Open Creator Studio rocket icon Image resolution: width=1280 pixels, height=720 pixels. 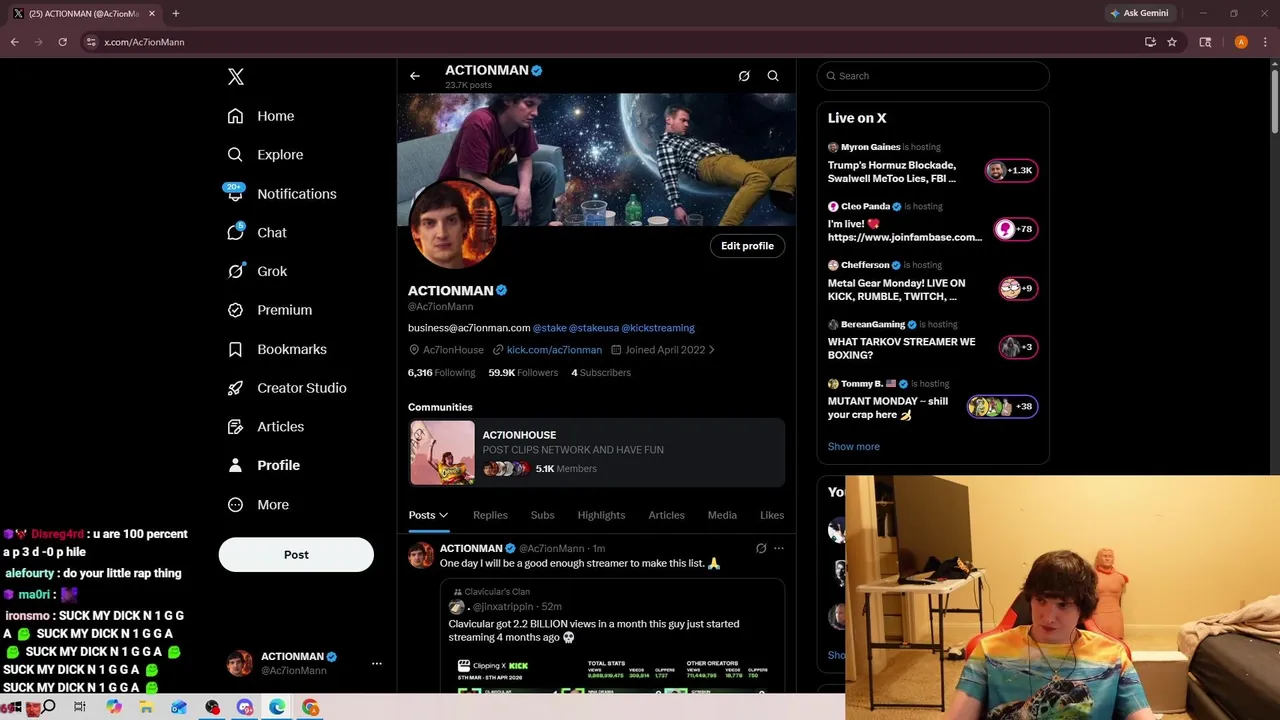click(x=235, y=388)
